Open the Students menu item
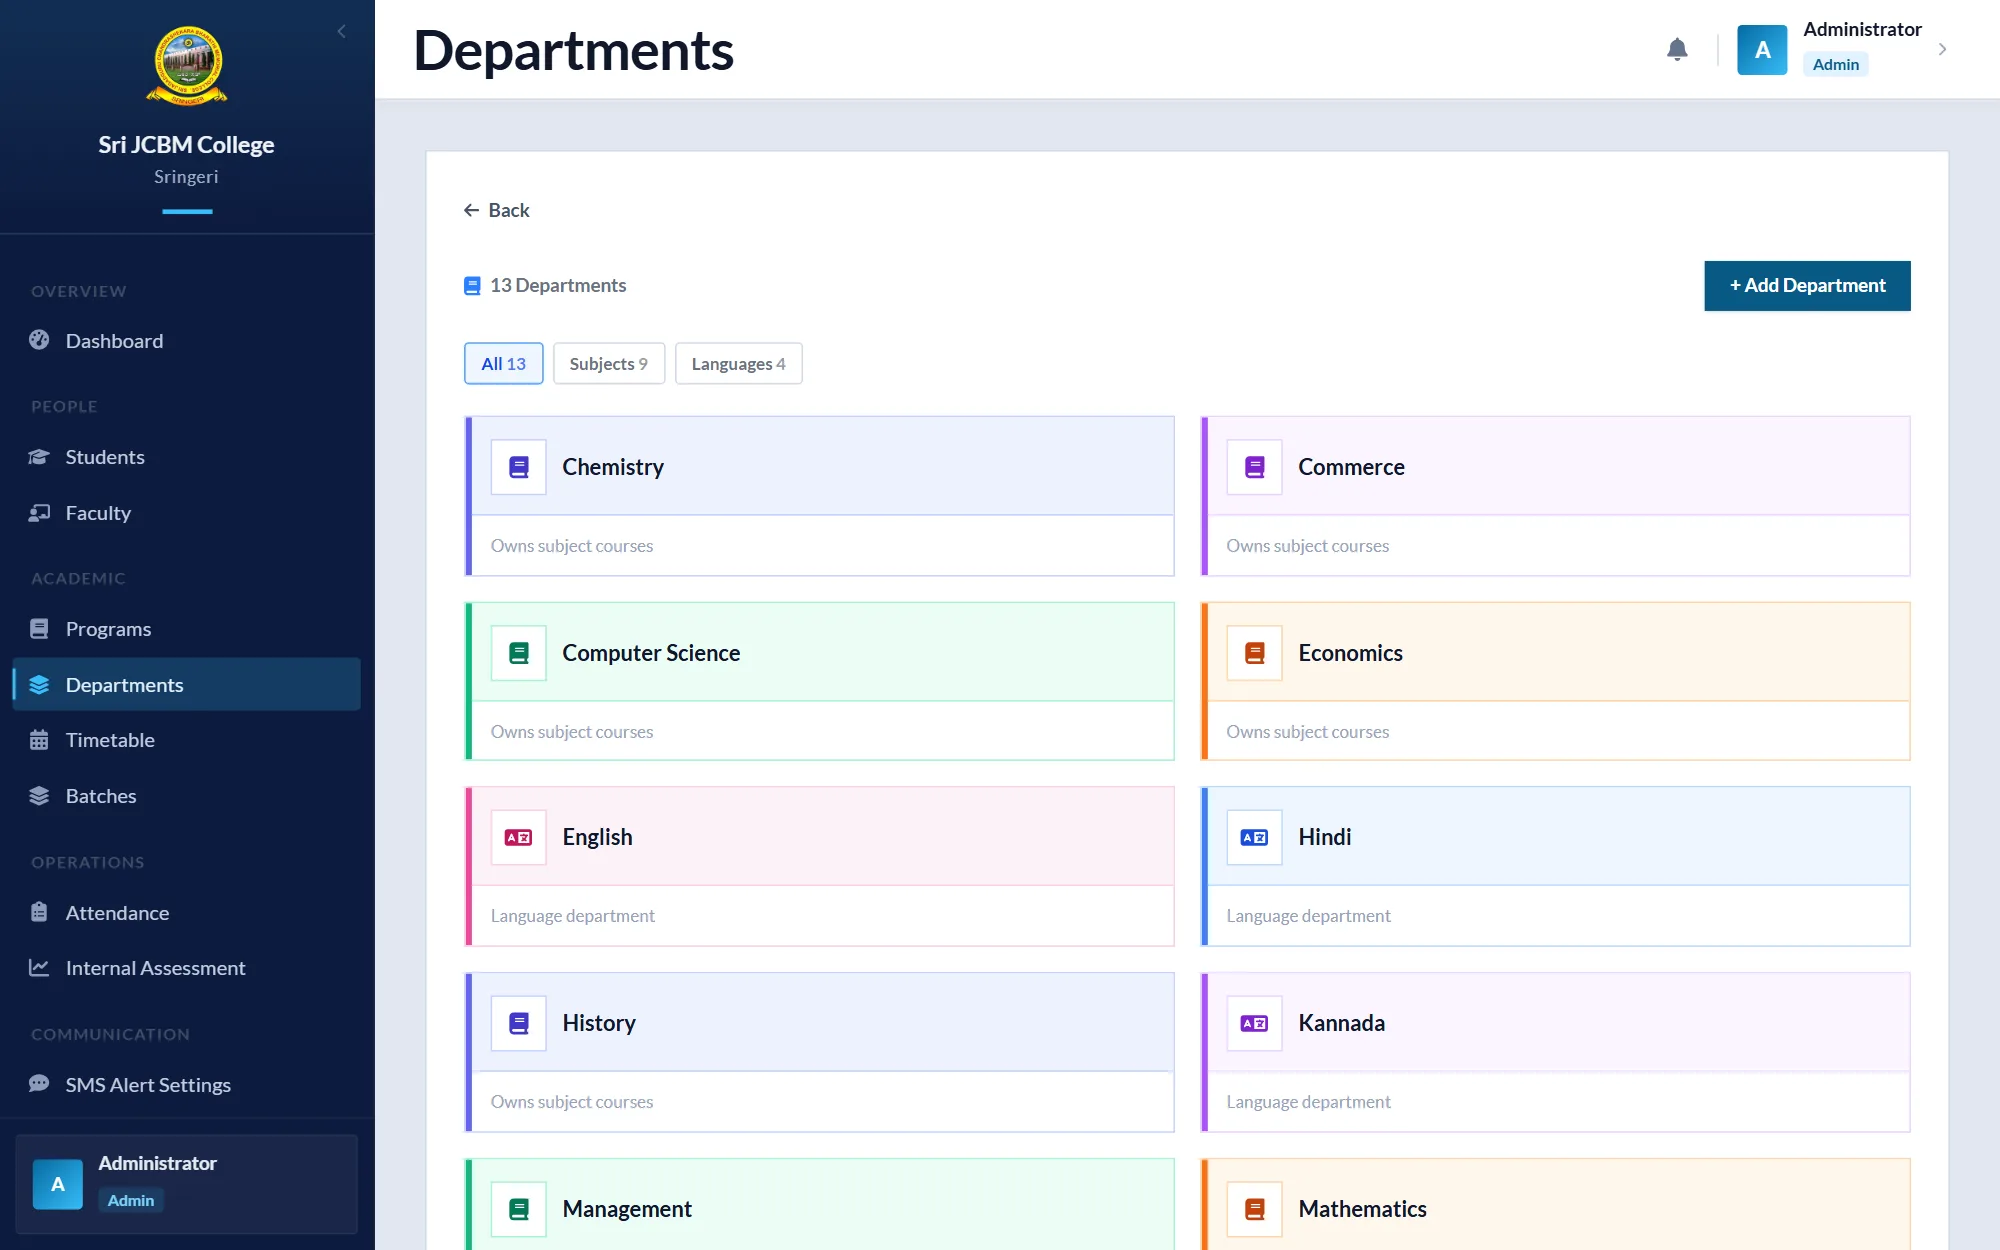Viewport: 2000px width, 1250px height. (186, 457)
